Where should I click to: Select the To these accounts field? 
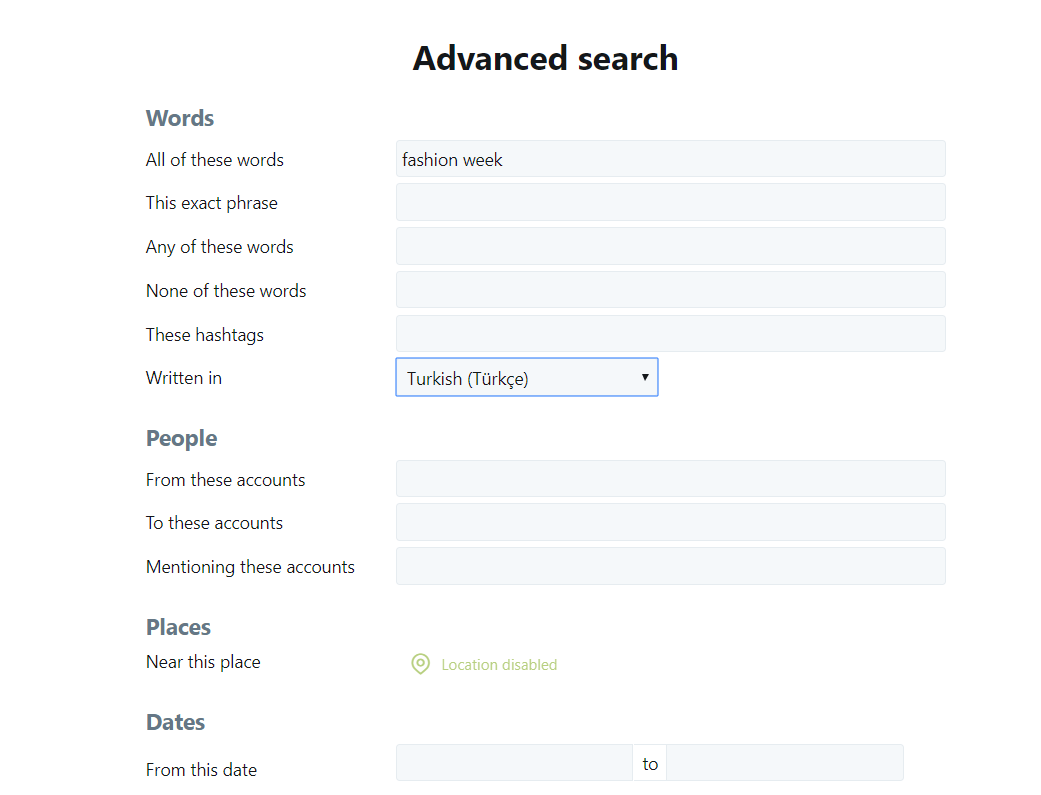(x=671, y=522)
